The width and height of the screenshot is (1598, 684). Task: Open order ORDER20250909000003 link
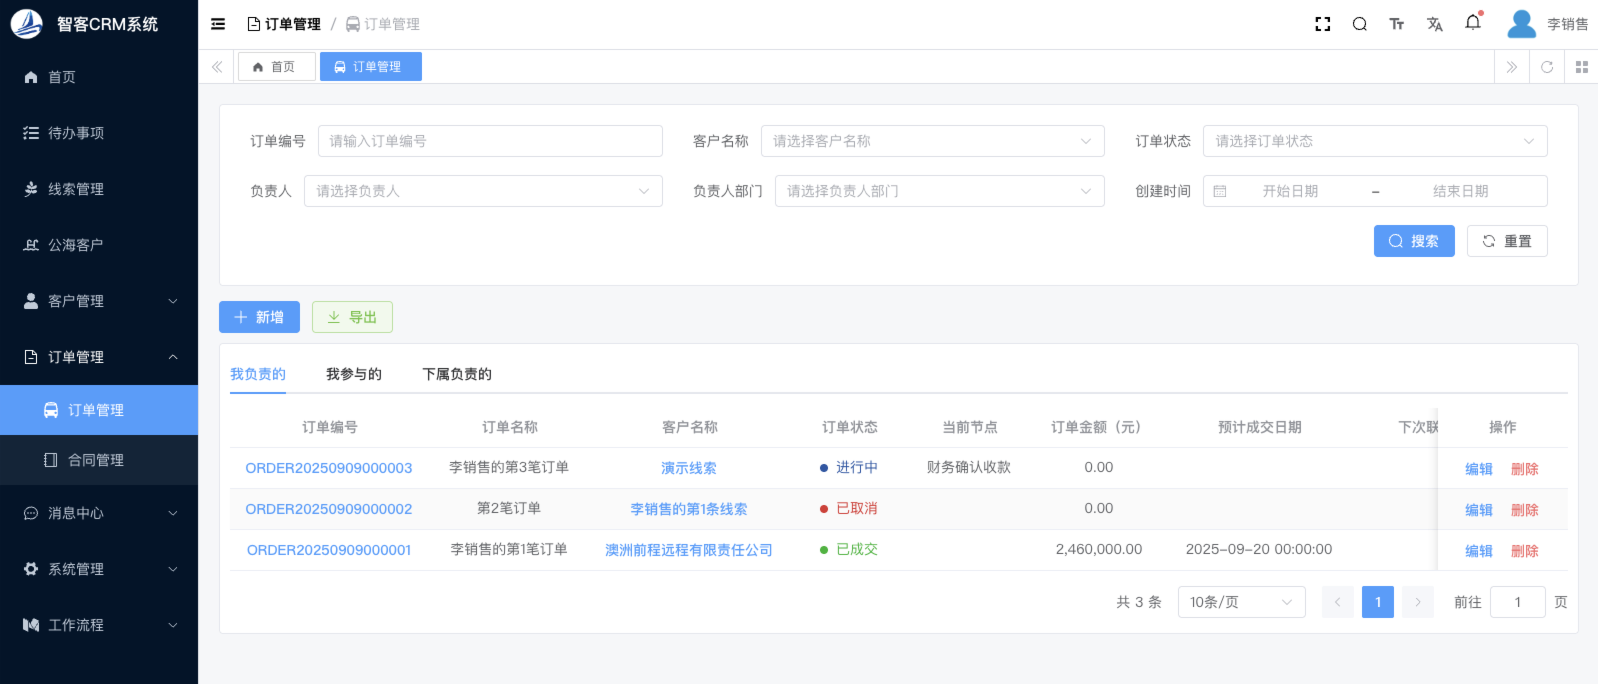pyautogui.click(x=328, y=468)
